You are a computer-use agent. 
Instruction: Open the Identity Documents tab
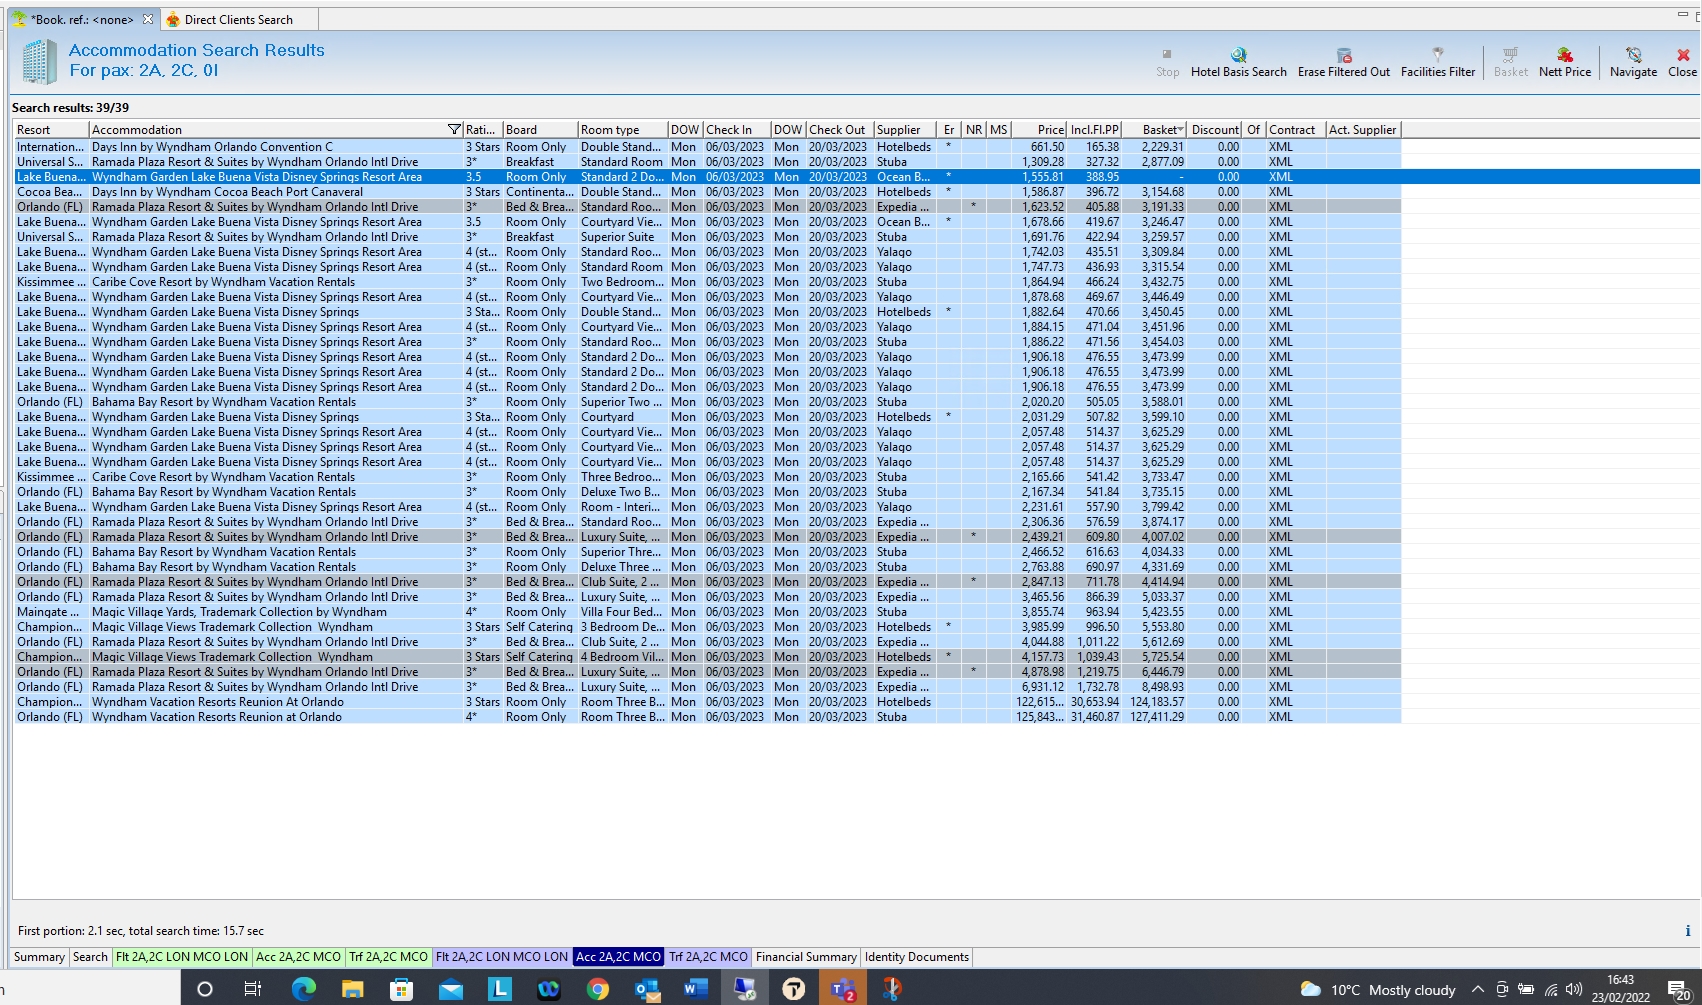[x=917, y=957]
